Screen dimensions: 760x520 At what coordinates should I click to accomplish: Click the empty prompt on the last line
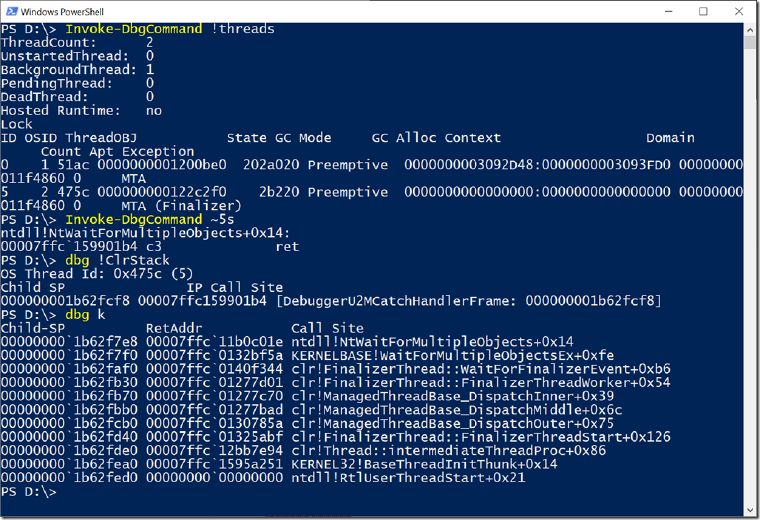(28, 491)
